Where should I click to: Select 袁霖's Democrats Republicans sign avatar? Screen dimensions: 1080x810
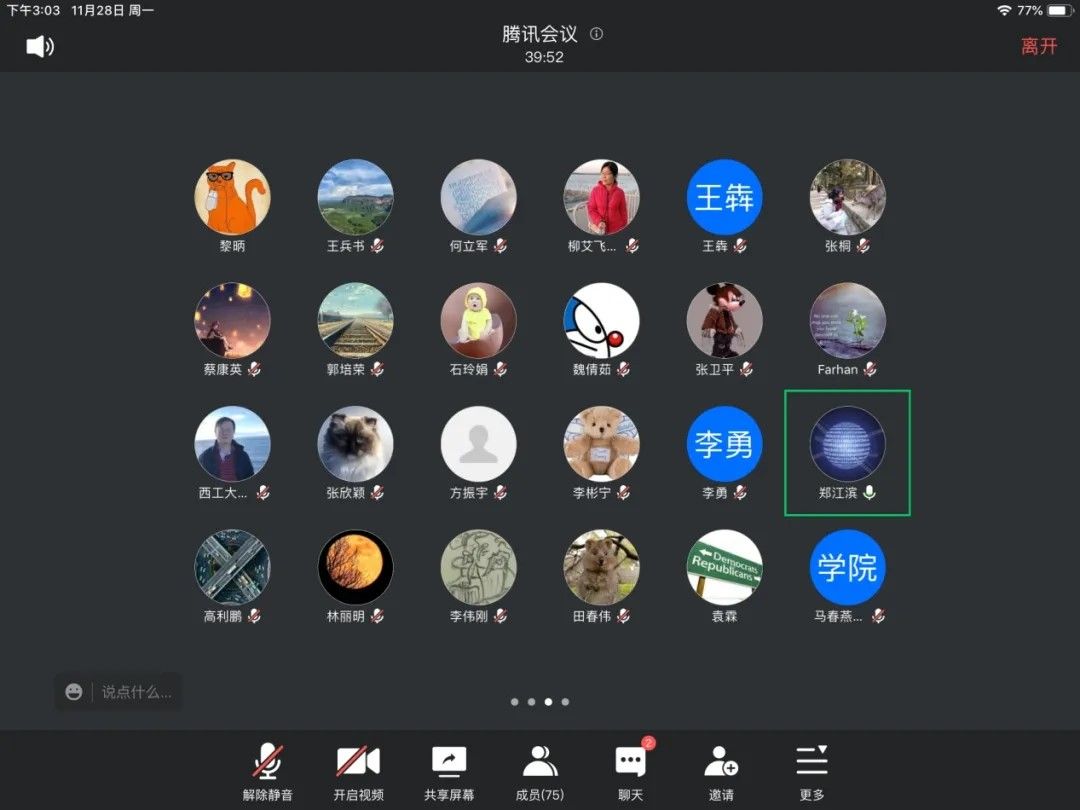click(x=724, y=567)
